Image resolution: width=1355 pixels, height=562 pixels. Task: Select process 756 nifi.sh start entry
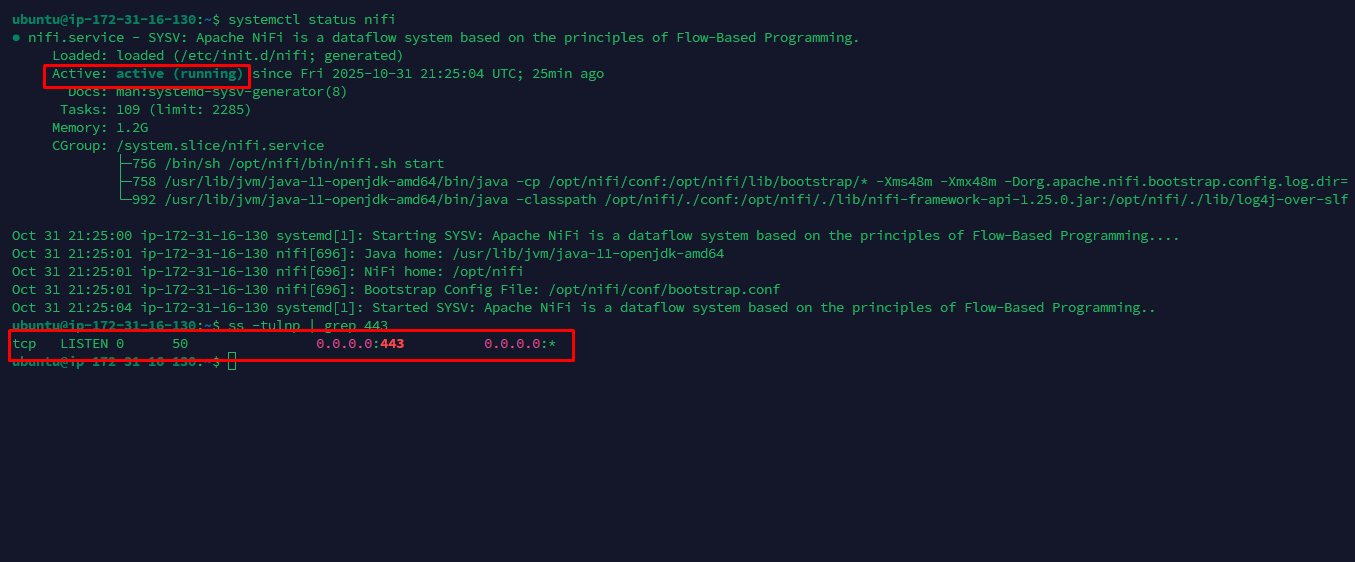click(288, 164)
